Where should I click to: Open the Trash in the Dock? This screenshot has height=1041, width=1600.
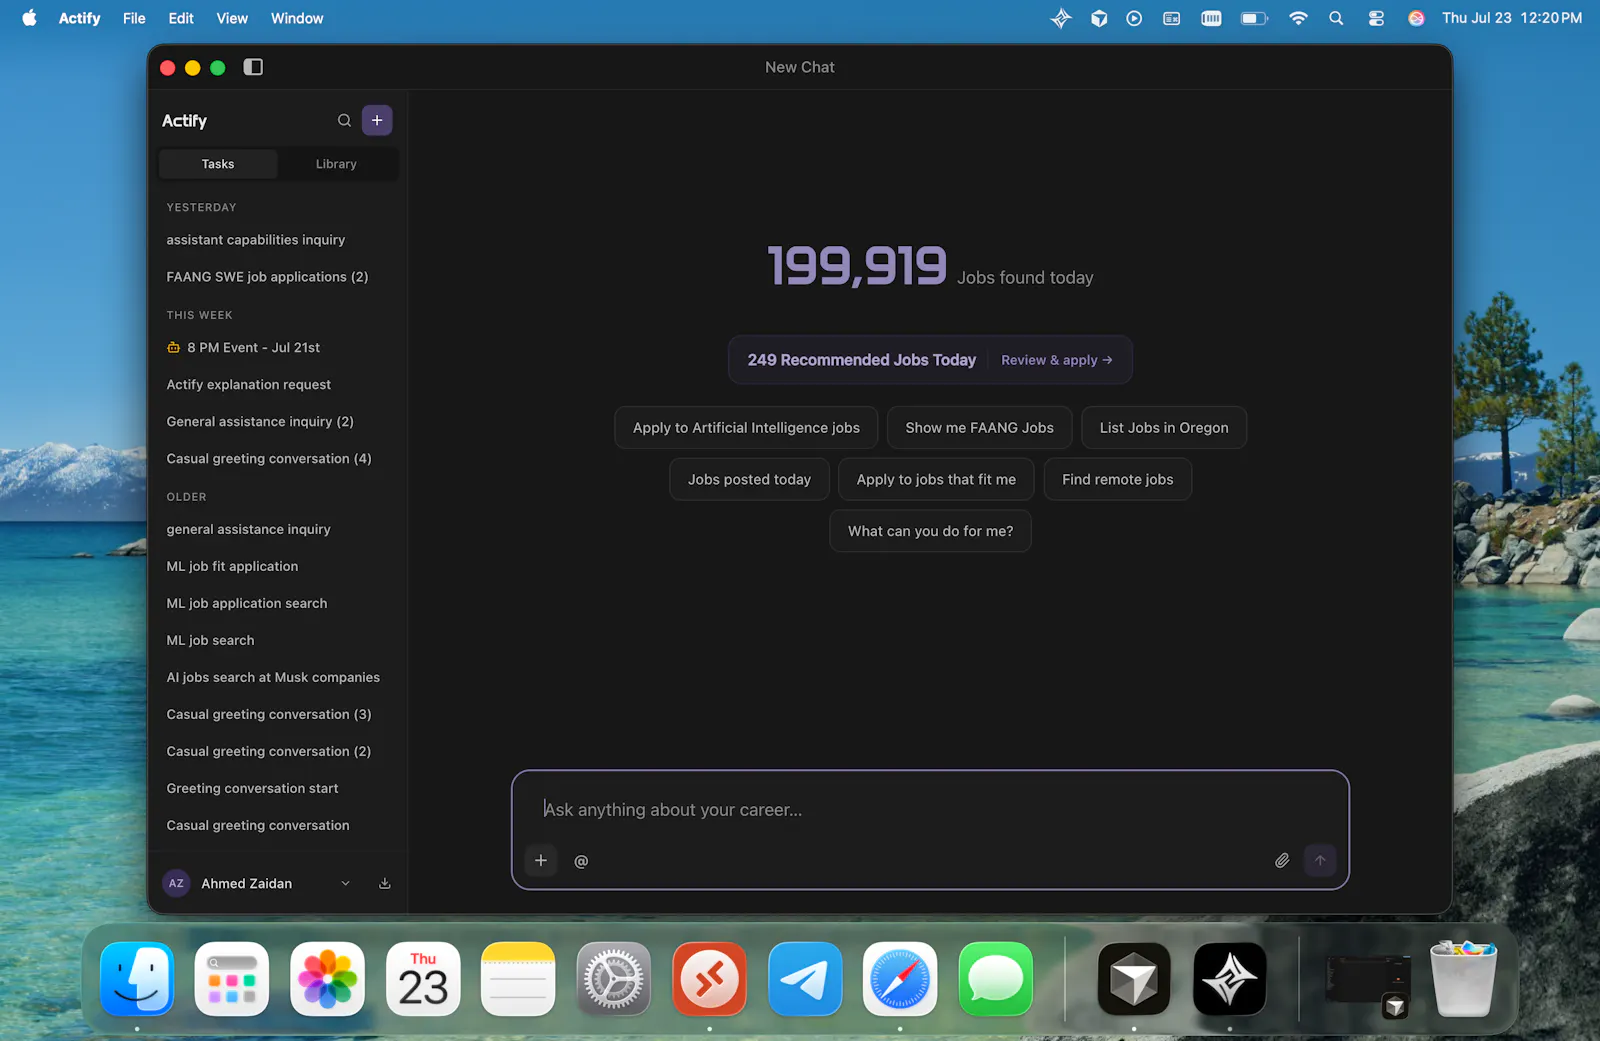(x=1464, y=979)
